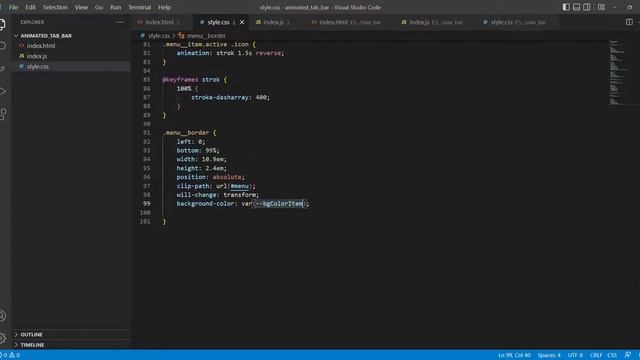Image resolution: width=640 pixels, height=360 pixels.
Task: Click 'width: 10.9em;' code line
Action: pos(201,159)
